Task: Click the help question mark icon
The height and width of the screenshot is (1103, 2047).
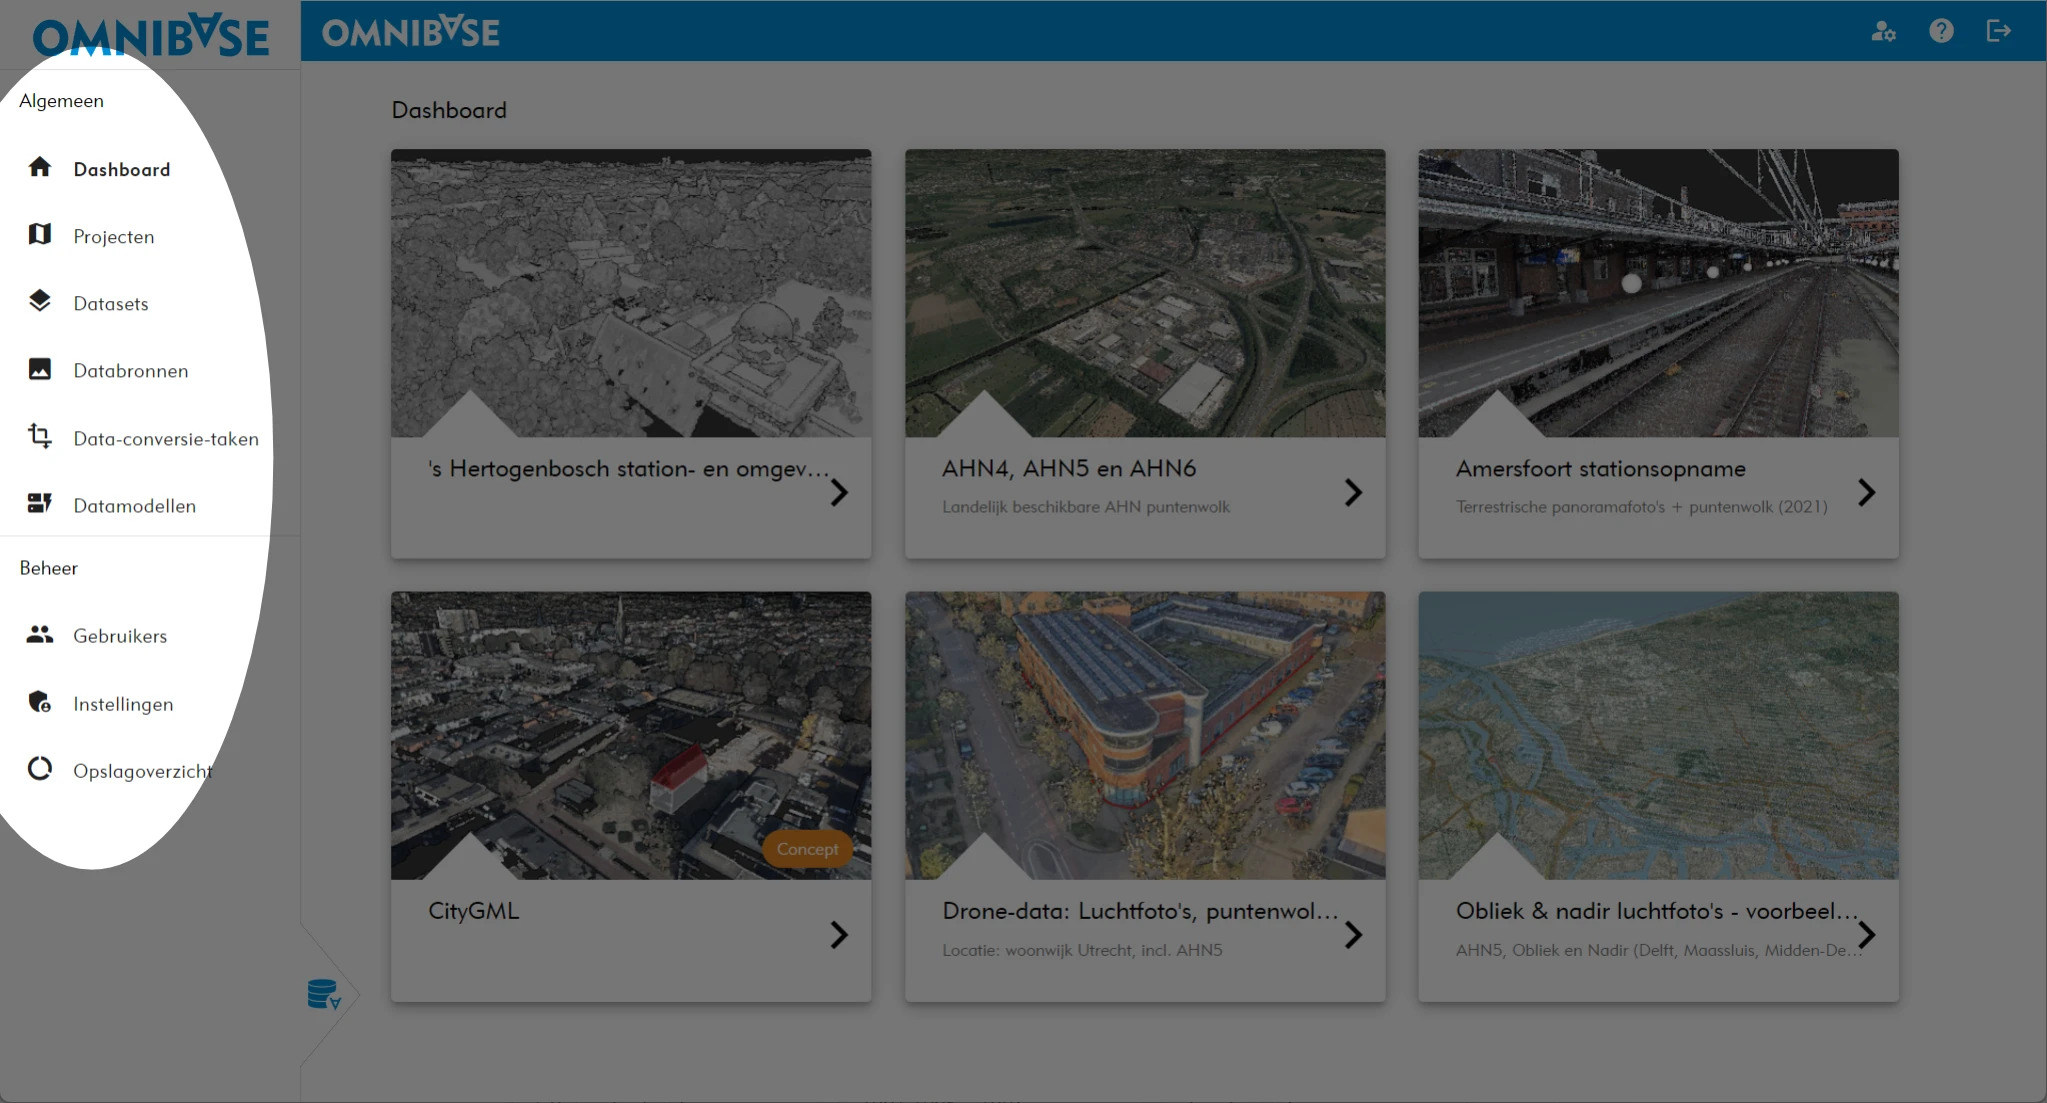Action: [1941, 31]
